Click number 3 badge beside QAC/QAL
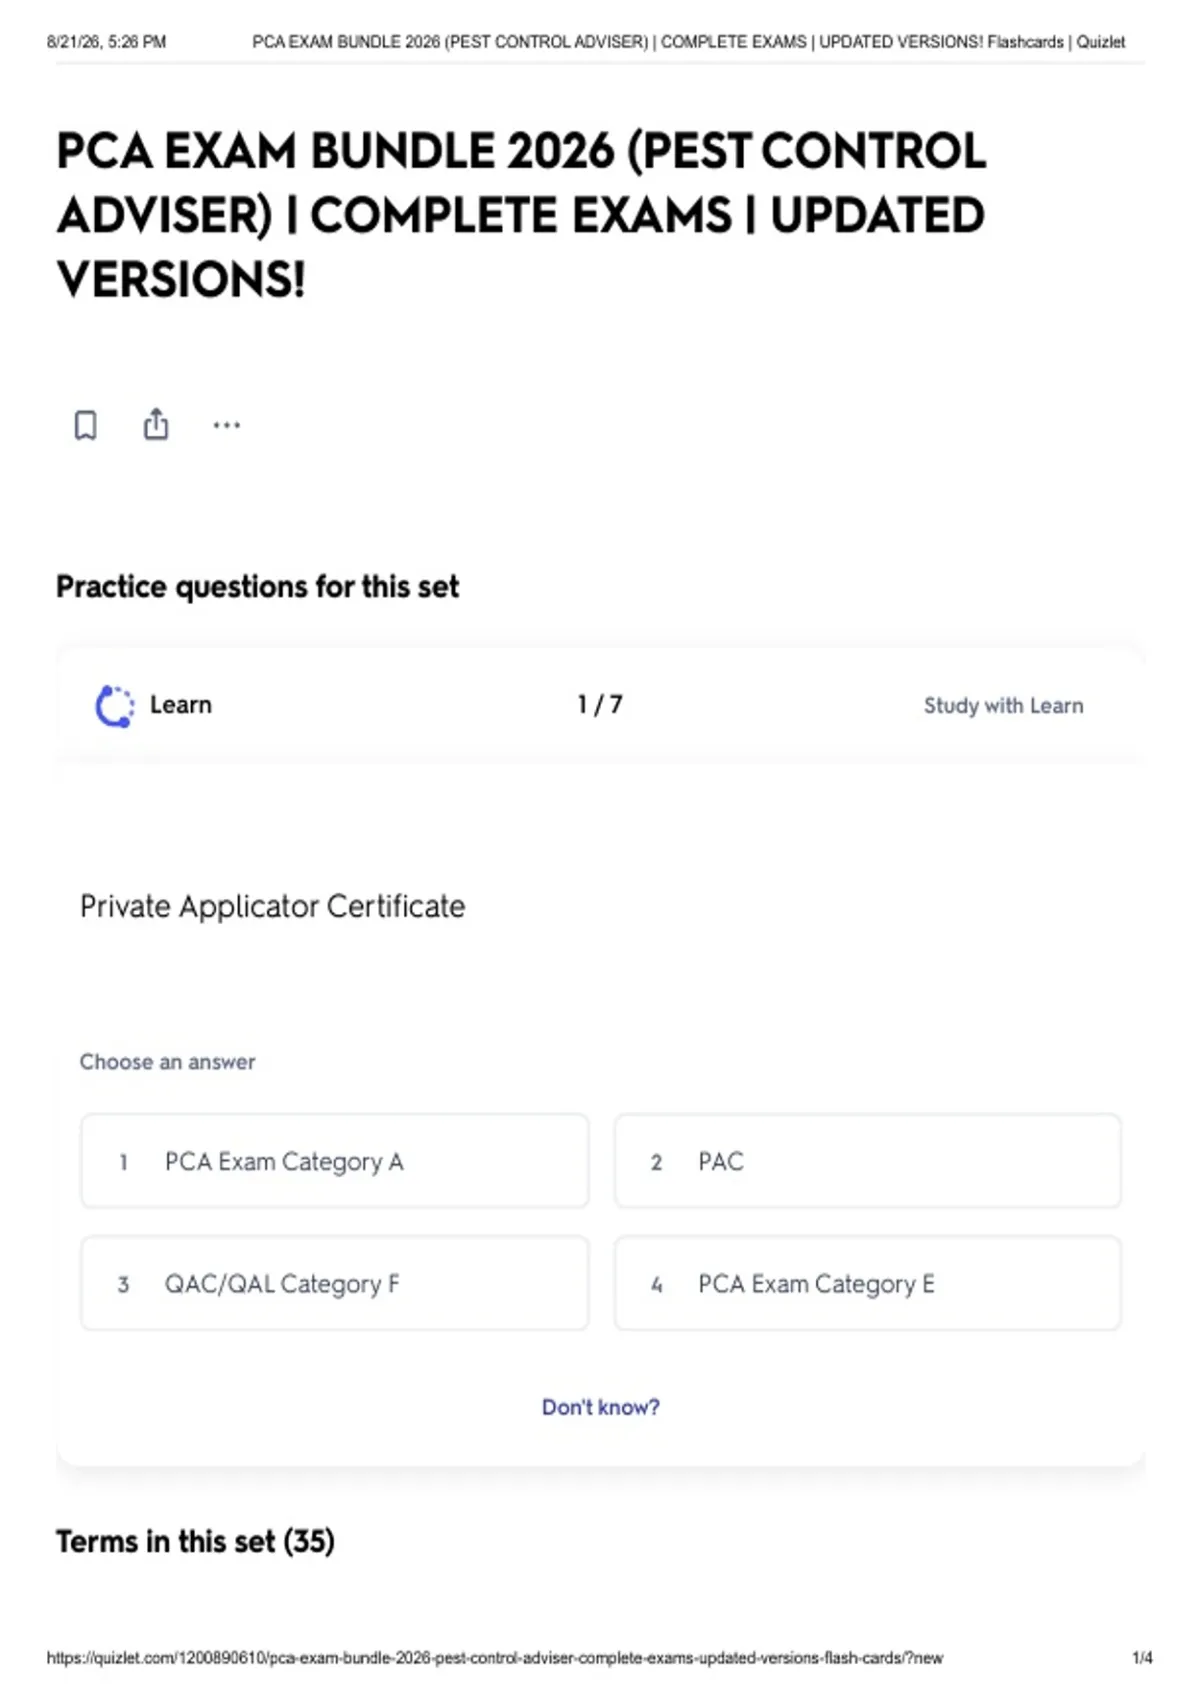This screenshot has height=1700, width=1200. pyautogui.click(x=123, y=1284)
